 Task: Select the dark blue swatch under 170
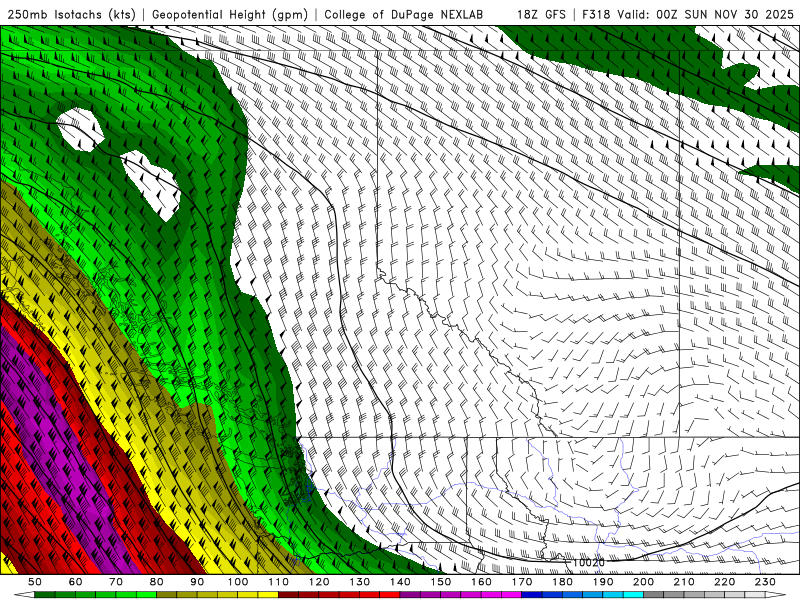click(531, 594)
